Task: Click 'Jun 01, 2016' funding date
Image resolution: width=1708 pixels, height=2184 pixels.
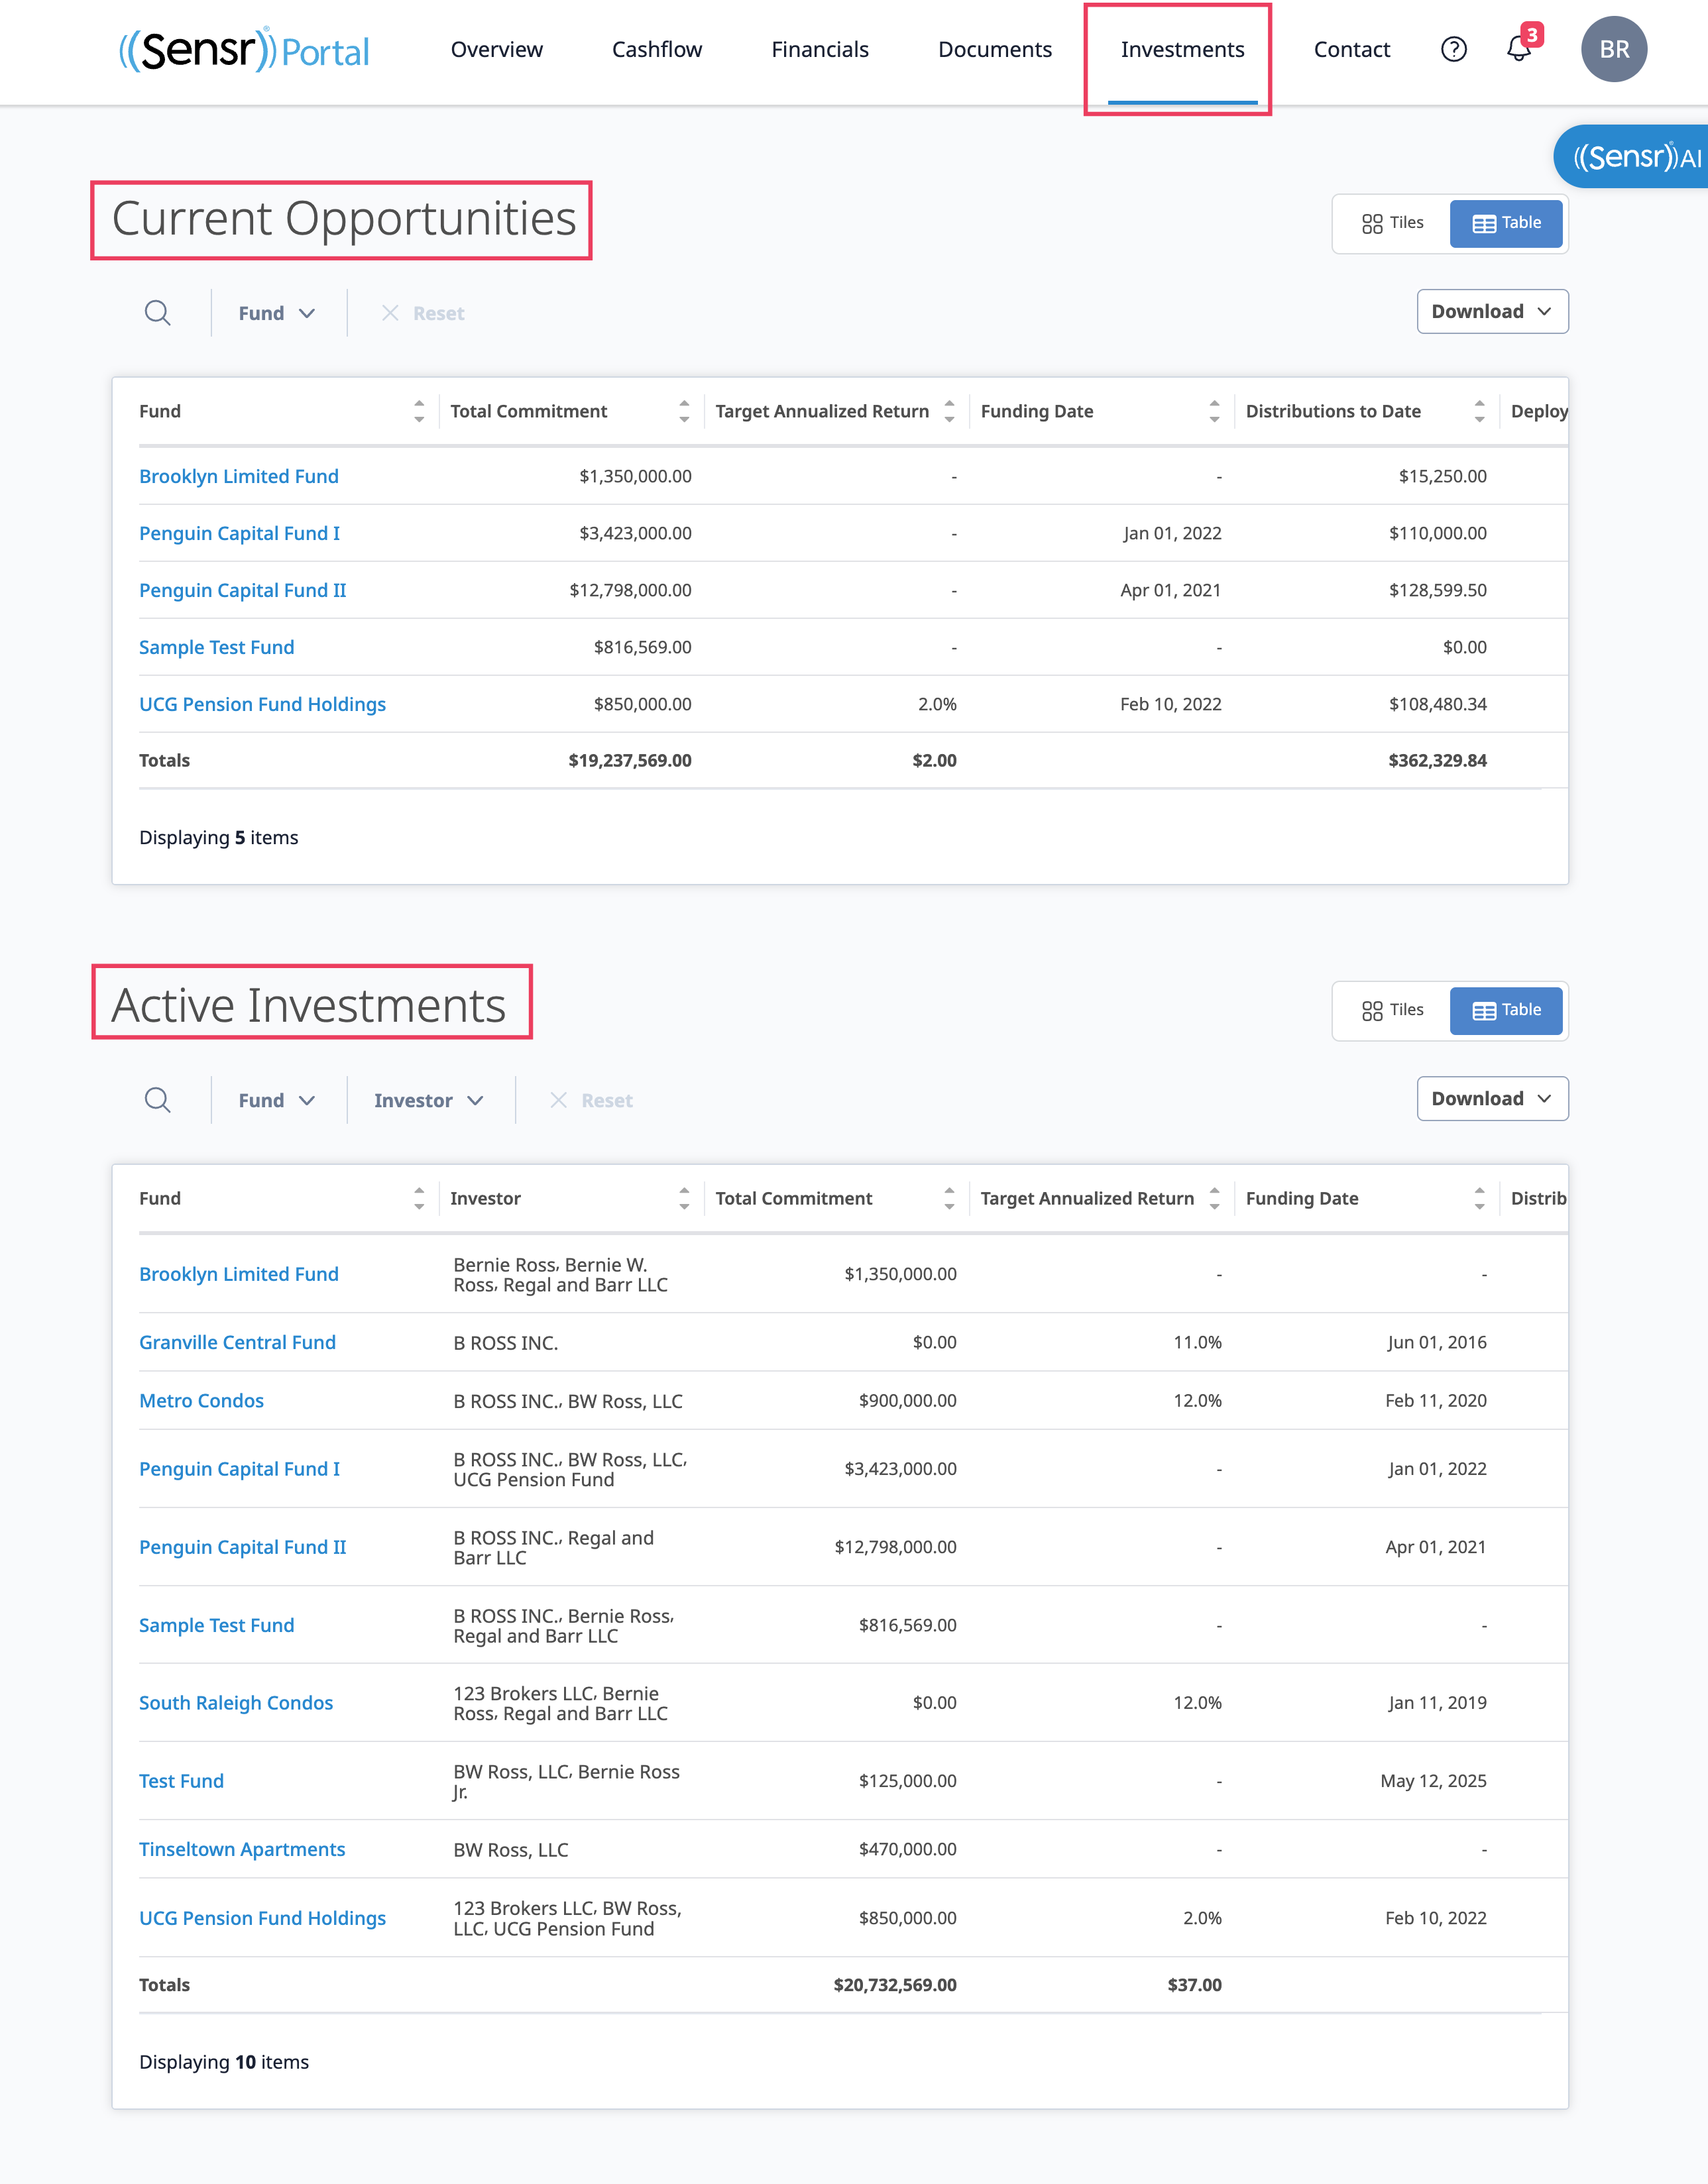Action: click(1436, 1342)
